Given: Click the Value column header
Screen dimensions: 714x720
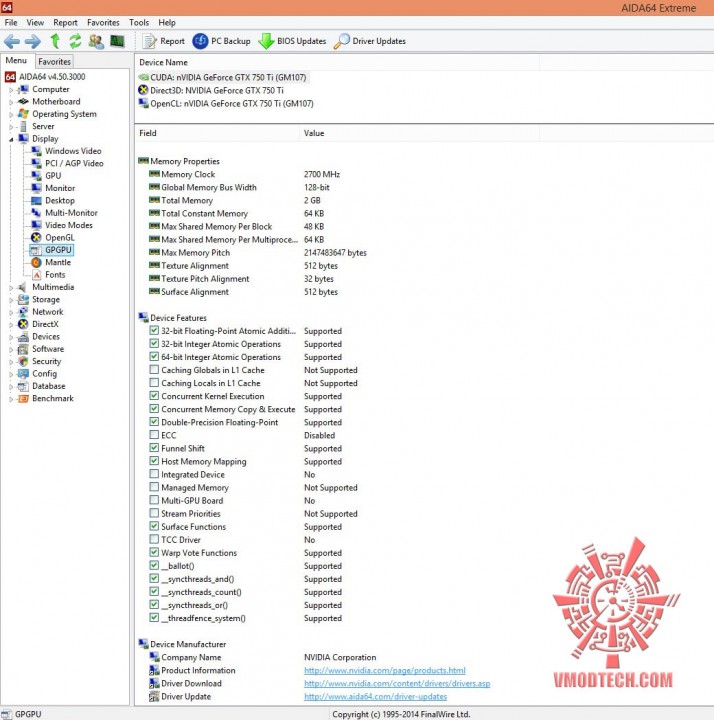Looking at the screenshot, I should 419,133.
